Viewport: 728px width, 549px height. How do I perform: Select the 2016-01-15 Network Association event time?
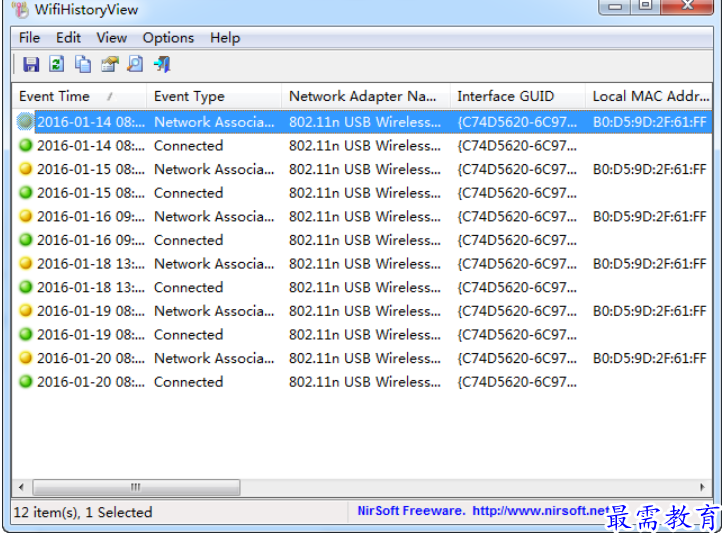click(91, 169)
